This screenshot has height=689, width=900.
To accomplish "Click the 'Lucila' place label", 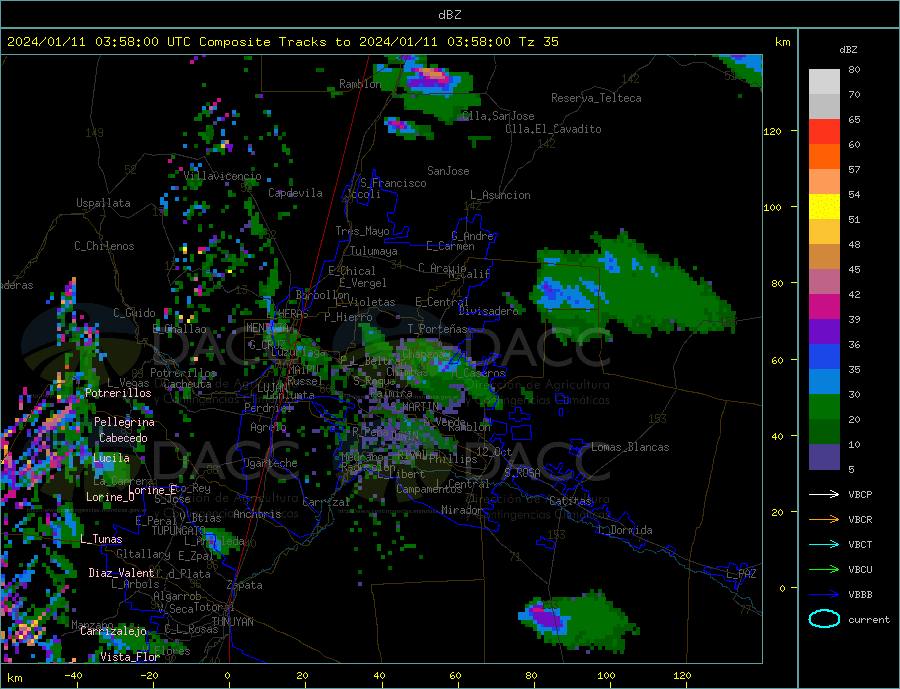I will click(111, 458).
